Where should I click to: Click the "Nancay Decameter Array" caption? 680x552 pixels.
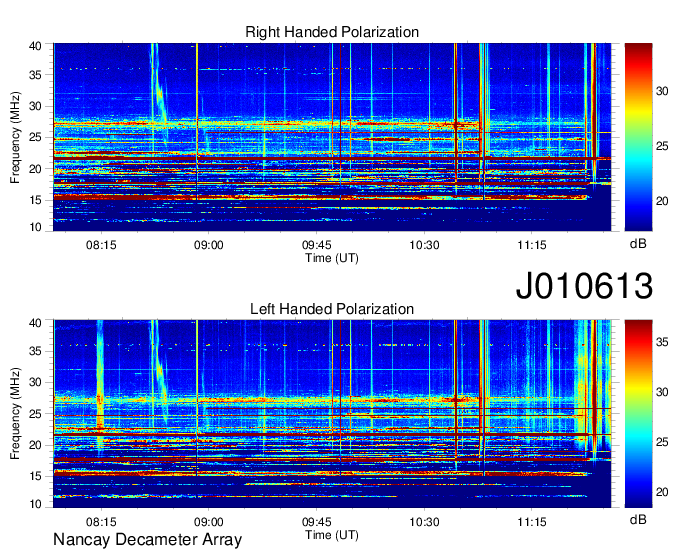[x=147, y=540]
